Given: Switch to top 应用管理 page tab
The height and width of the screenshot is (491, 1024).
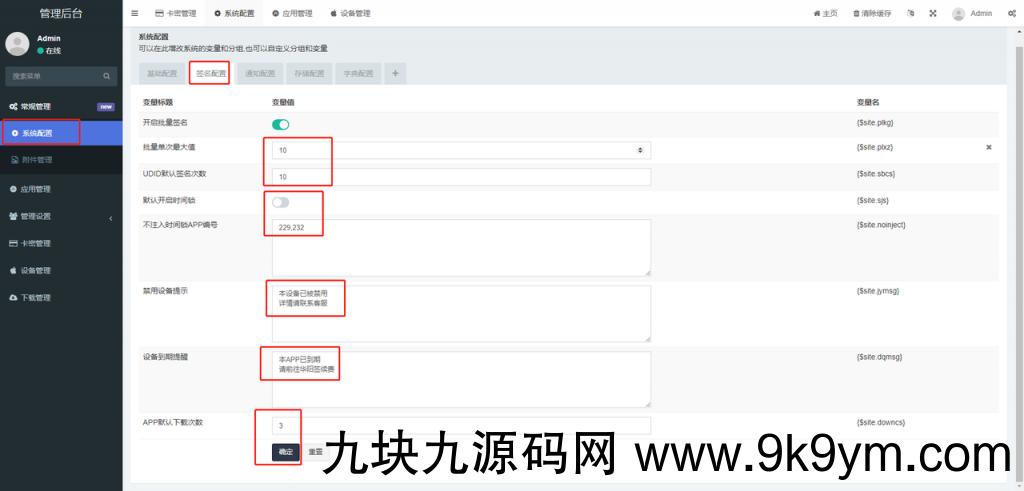Looking at the screenshot, I should click(292, 13).
